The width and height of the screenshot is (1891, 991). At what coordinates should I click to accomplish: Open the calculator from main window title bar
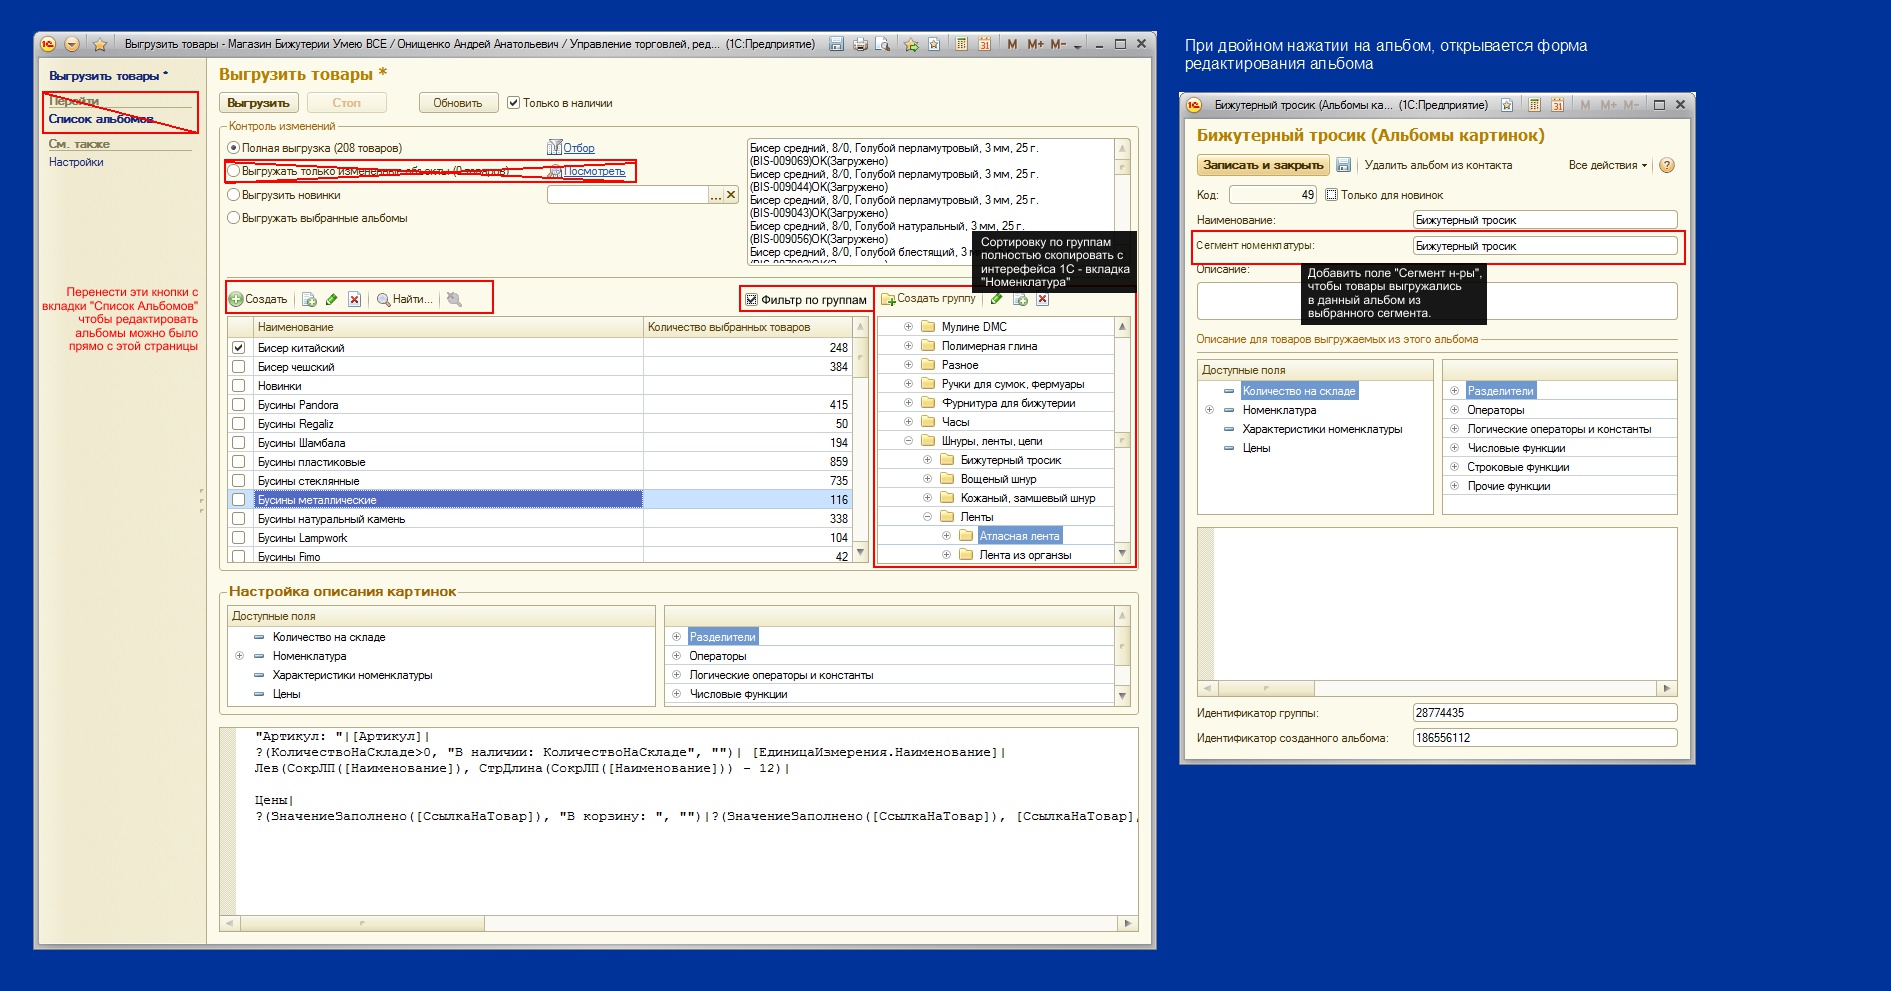click(x=961, y=45)
